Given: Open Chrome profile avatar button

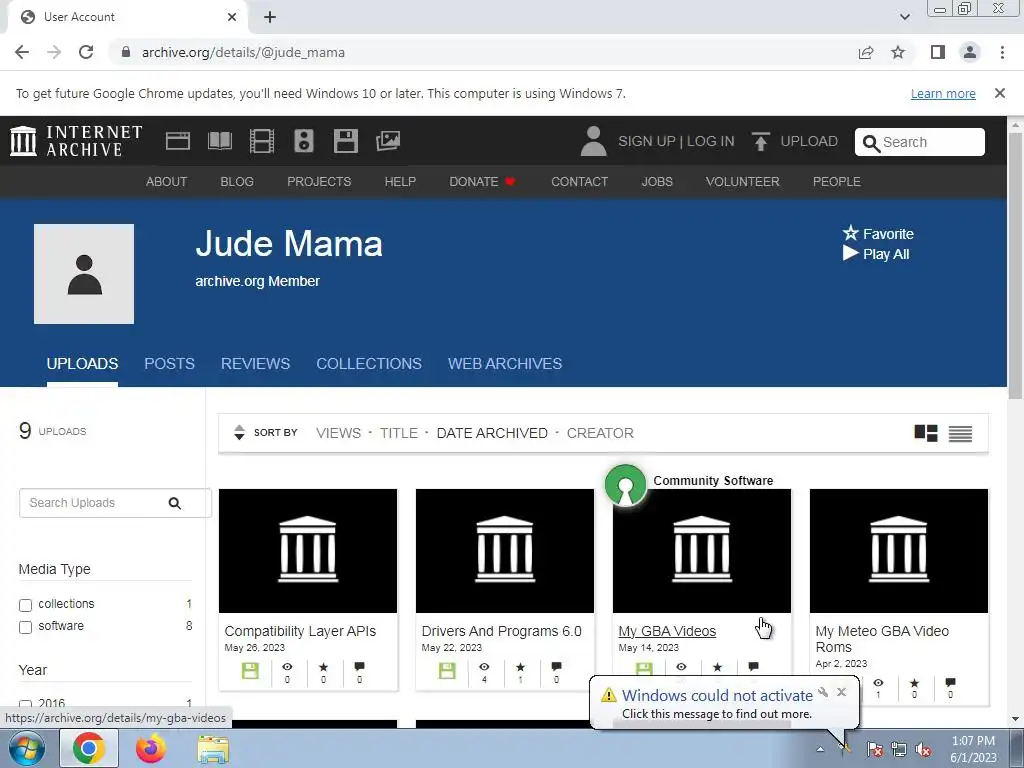Looking at the screenshot, I should tap(970, 52).
